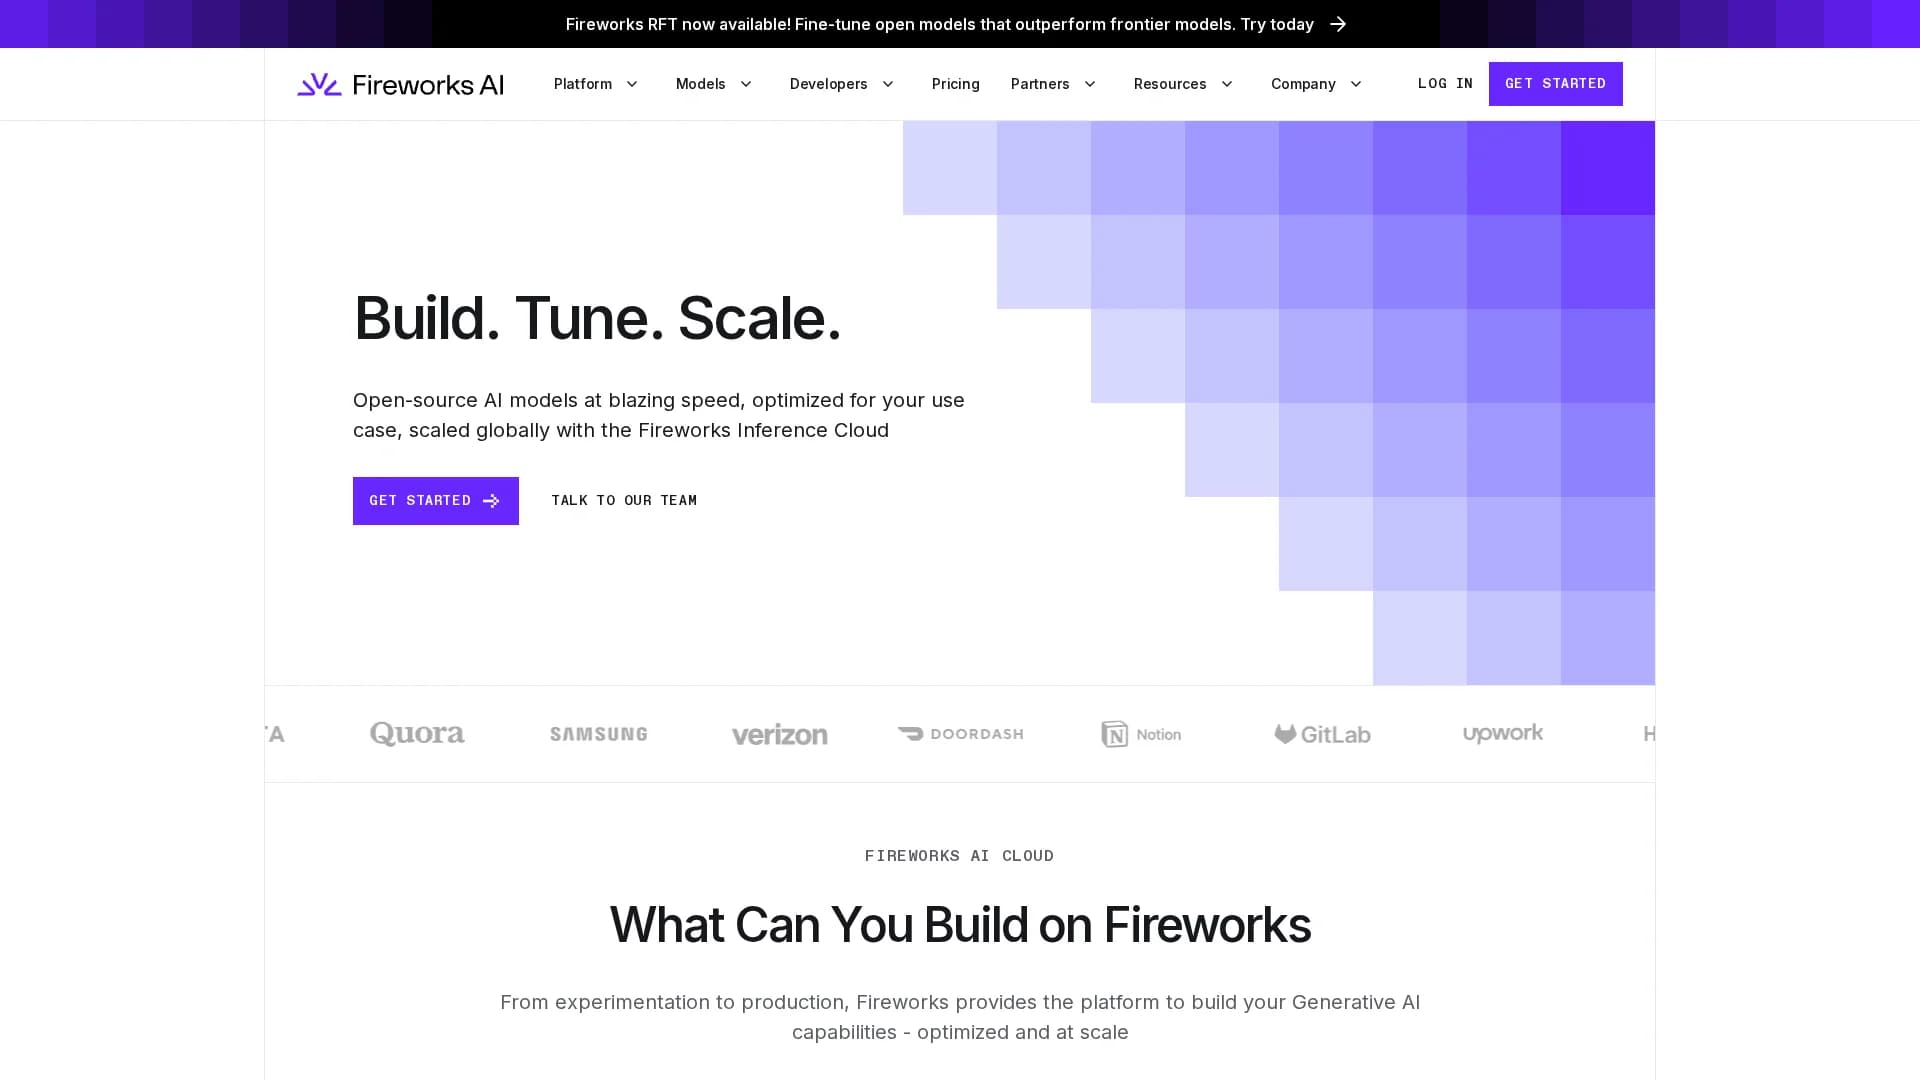This screenshot has height=1080, width=1920.
Task: Click the arrow icon in hero GET STARTED
Action: click(491, 501)
